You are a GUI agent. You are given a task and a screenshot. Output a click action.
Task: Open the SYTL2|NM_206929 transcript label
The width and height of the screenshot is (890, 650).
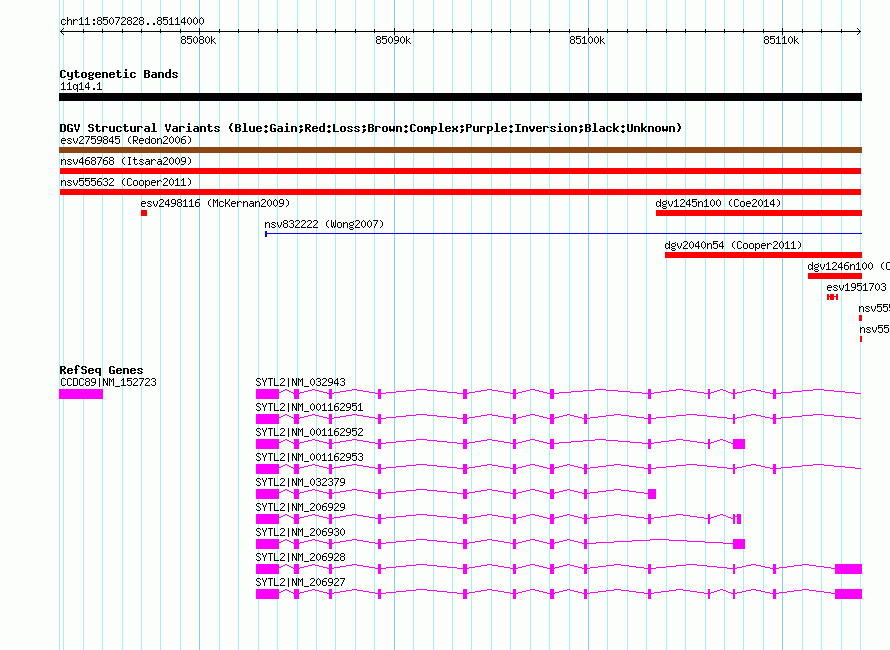[300, 507]
